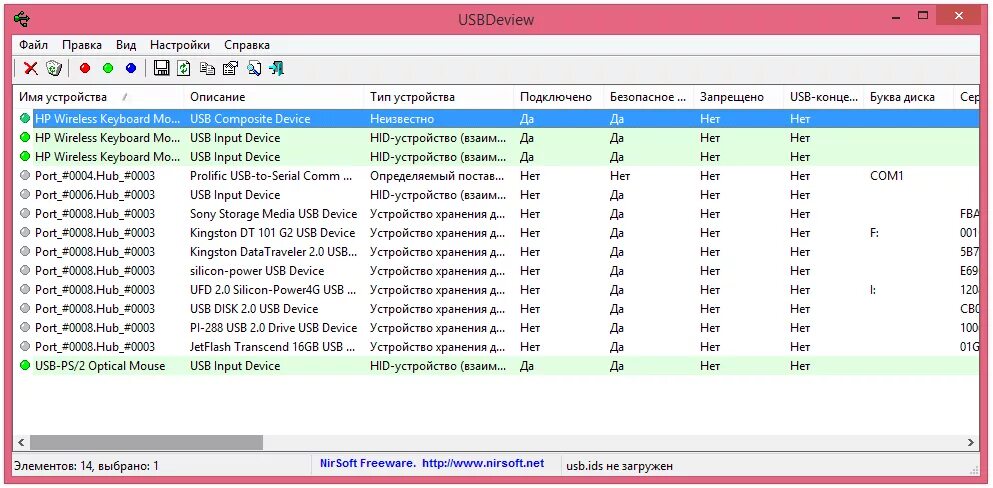Open the http://www.nirsoft.net link
Viewport: 993px width, 488px height.
tap(483, 463)
